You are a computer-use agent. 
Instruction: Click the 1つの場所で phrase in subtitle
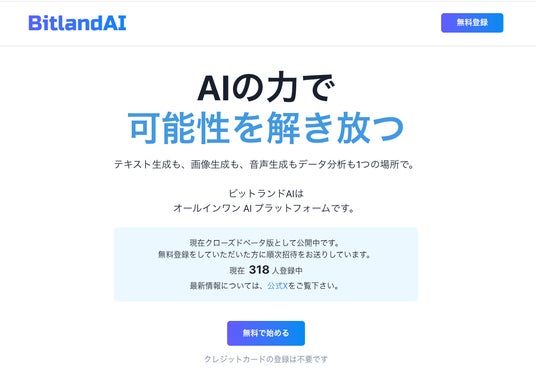point(385,164)
